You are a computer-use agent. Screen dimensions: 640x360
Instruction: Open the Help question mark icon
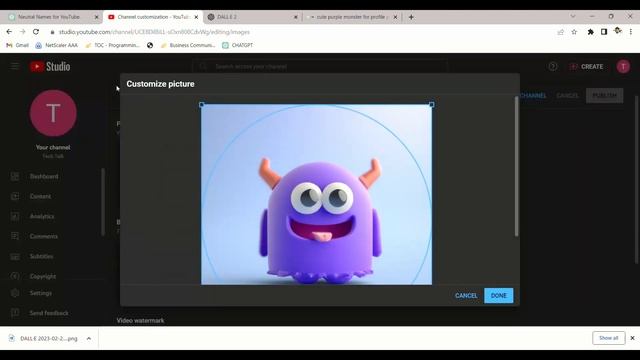coord(553,67)
